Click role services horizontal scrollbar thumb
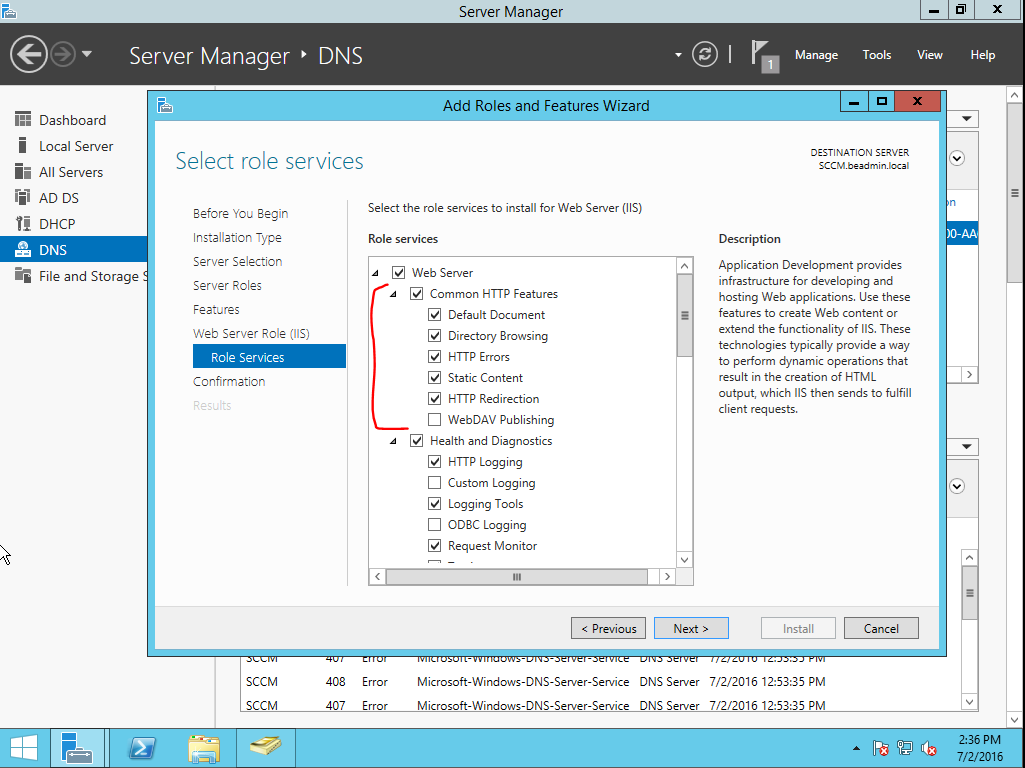1025x768 pixels. 516,576
